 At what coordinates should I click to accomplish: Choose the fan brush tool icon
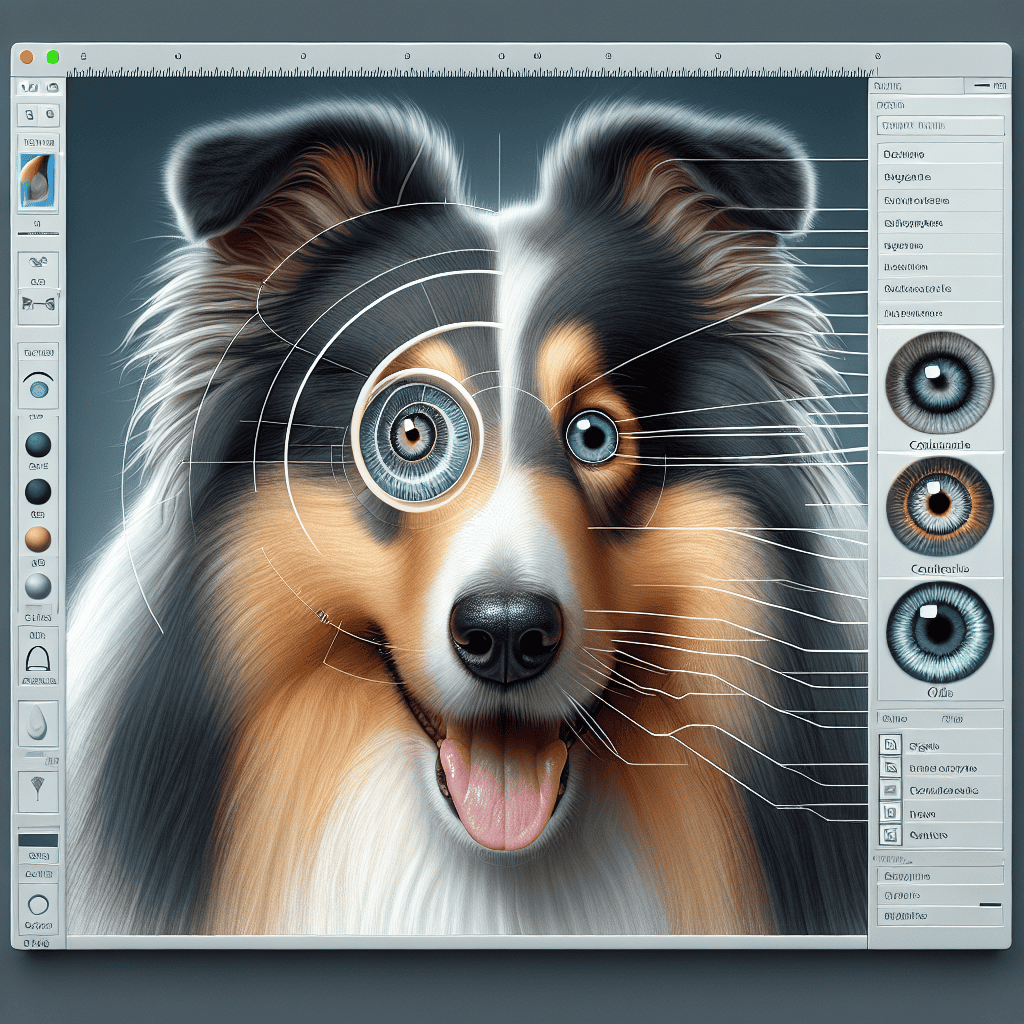click(38, 790)
